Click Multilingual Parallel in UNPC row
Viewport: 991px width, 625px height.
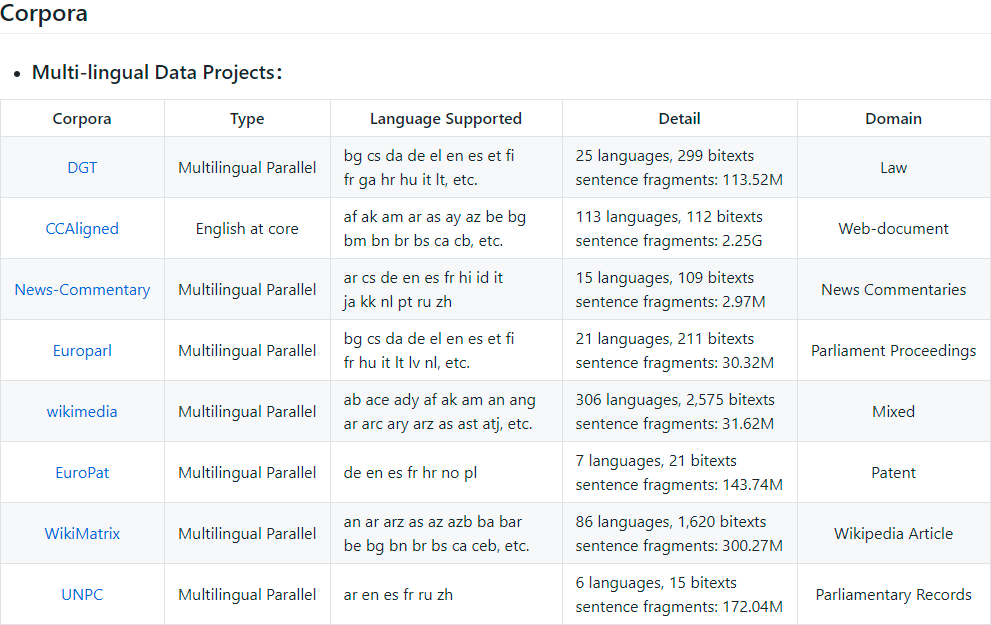(x=247, y=595)
